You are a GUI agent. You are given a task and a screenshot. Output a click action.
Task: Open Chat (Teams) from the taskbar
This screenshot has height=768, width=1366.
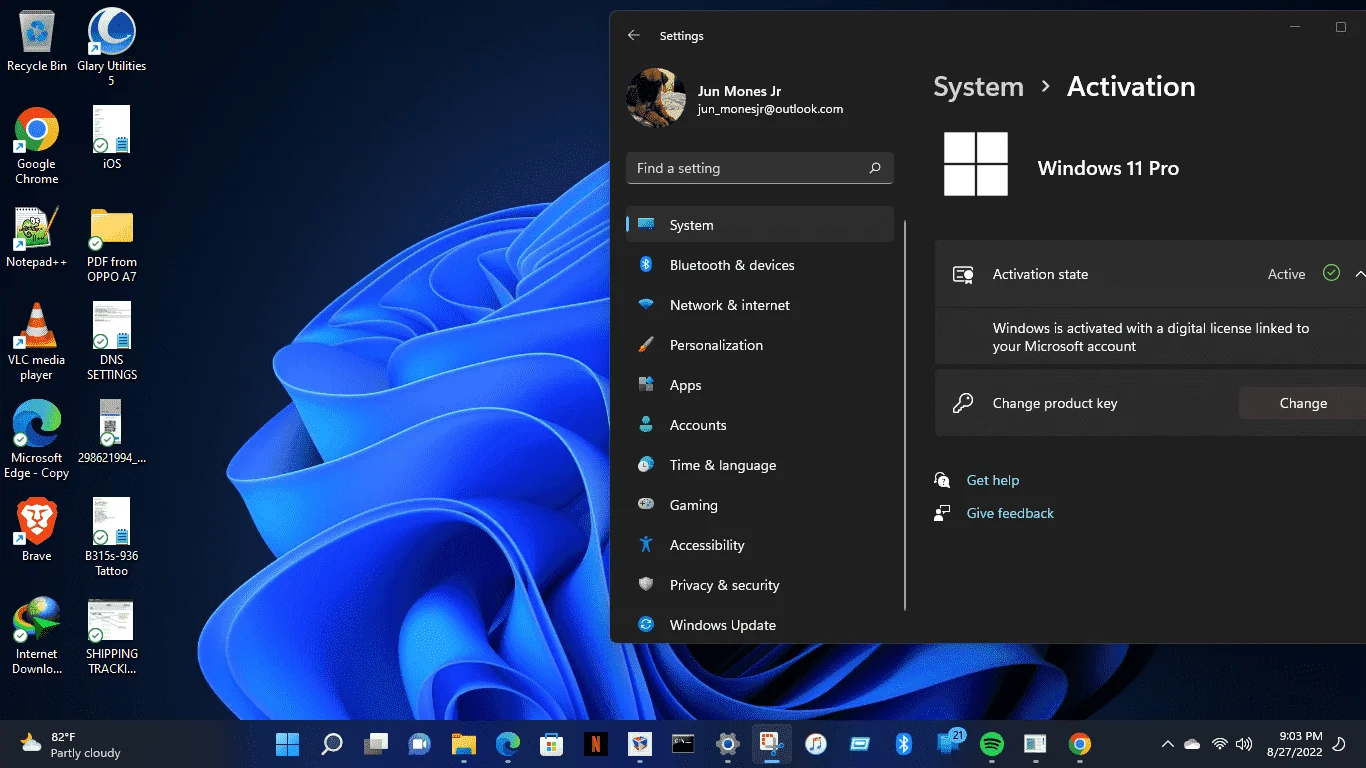[x=420, y=744]
